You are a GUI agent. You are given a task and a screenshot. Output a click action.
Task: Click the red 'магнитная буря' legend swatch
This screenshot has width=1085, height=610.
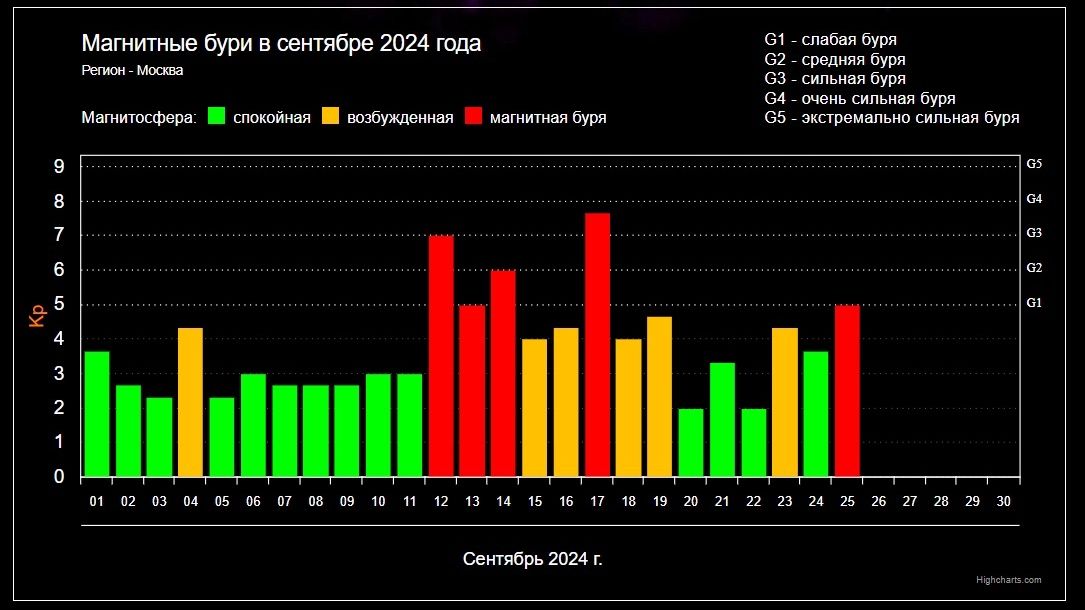point(473,117)
